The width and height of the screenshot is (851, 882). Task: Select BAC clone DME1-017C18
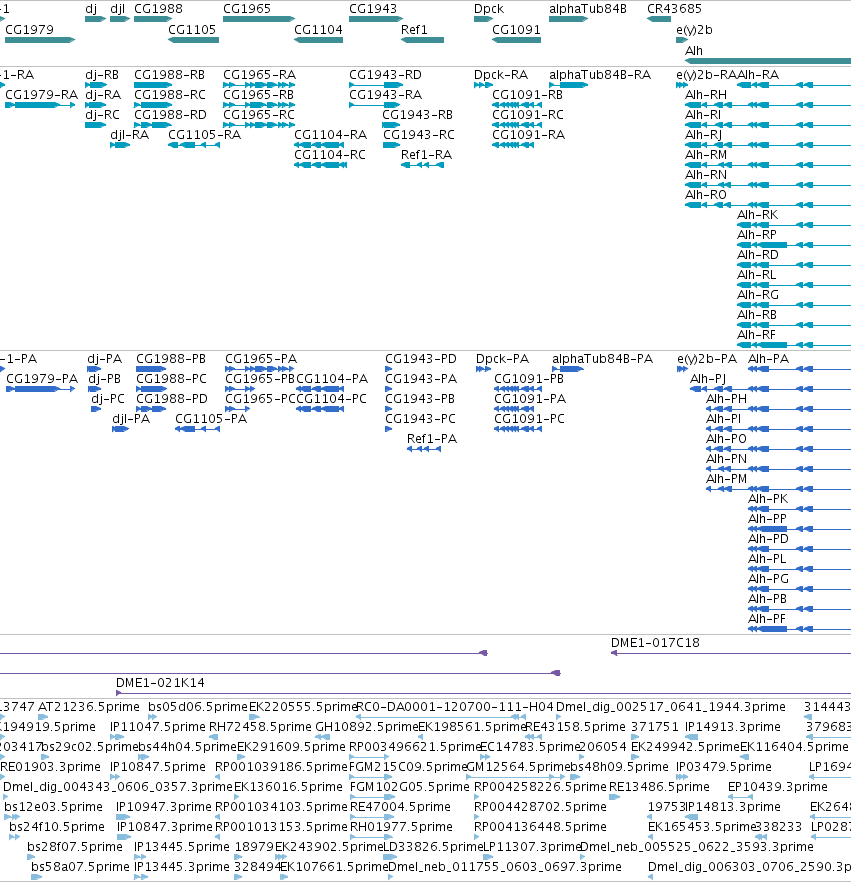click(731, 653)
